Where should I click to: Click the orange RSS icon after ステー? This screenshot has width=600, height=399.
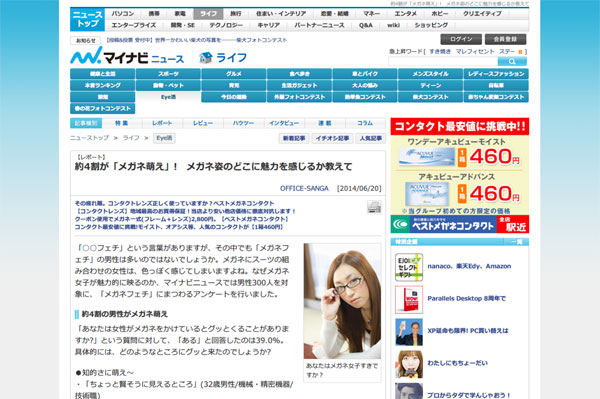pyautogui.click(x=520, y=52)
